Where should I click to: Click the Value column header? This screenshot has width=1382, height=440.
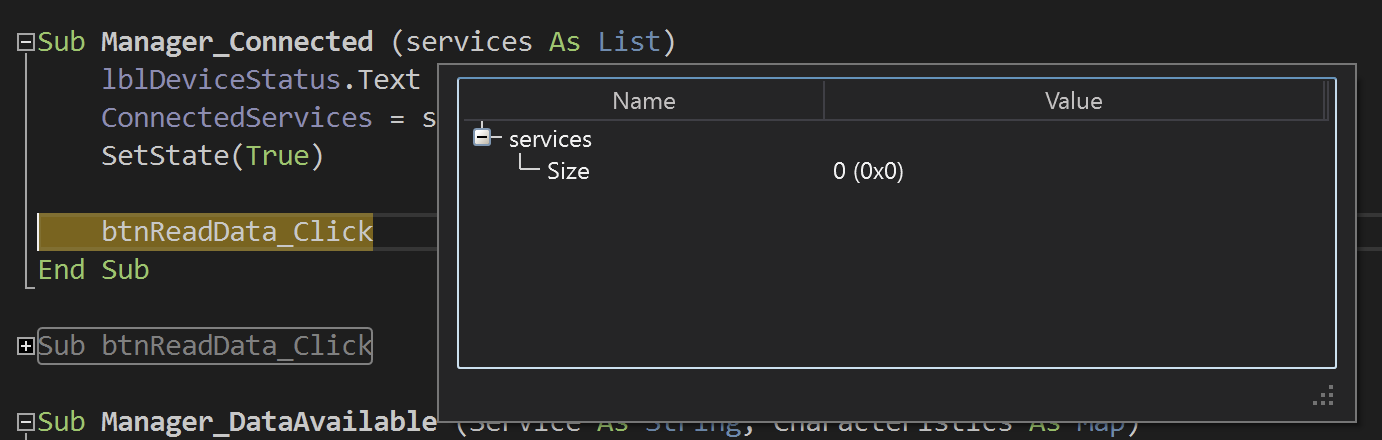(1073, 101)
